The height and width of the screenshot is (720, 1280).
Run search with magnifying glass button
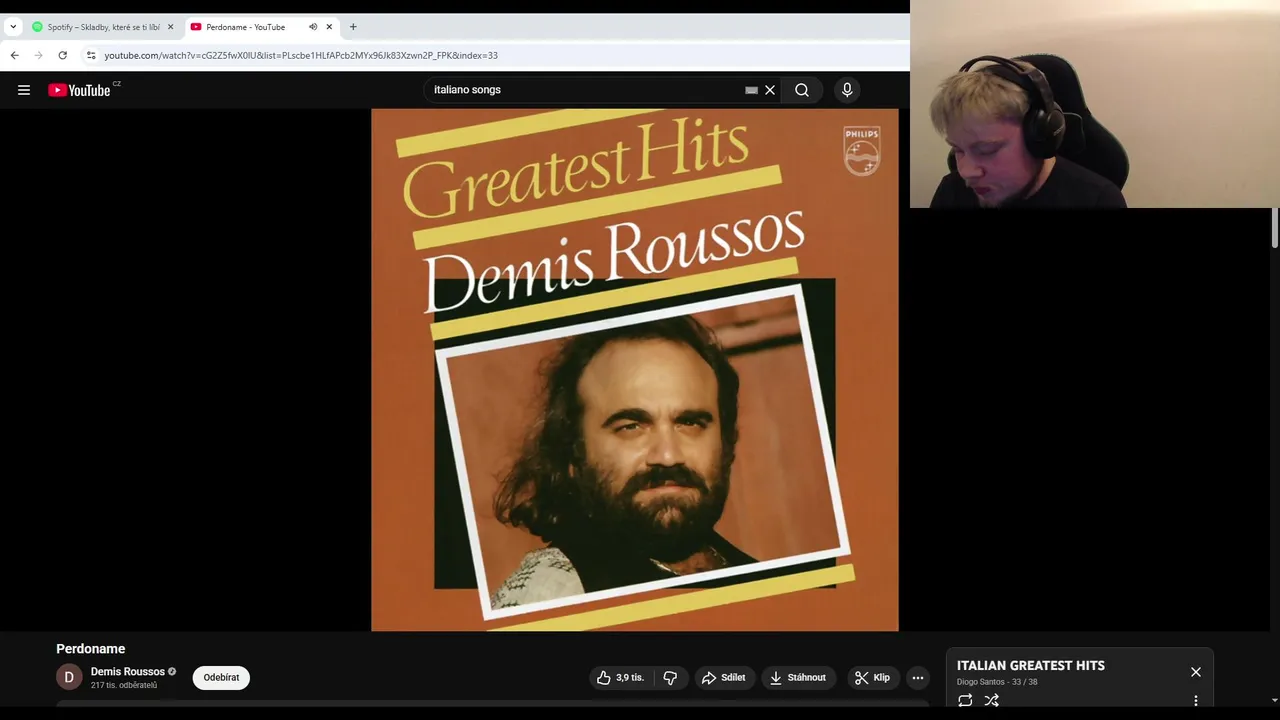pyautogui.click(x=802, y=90)
